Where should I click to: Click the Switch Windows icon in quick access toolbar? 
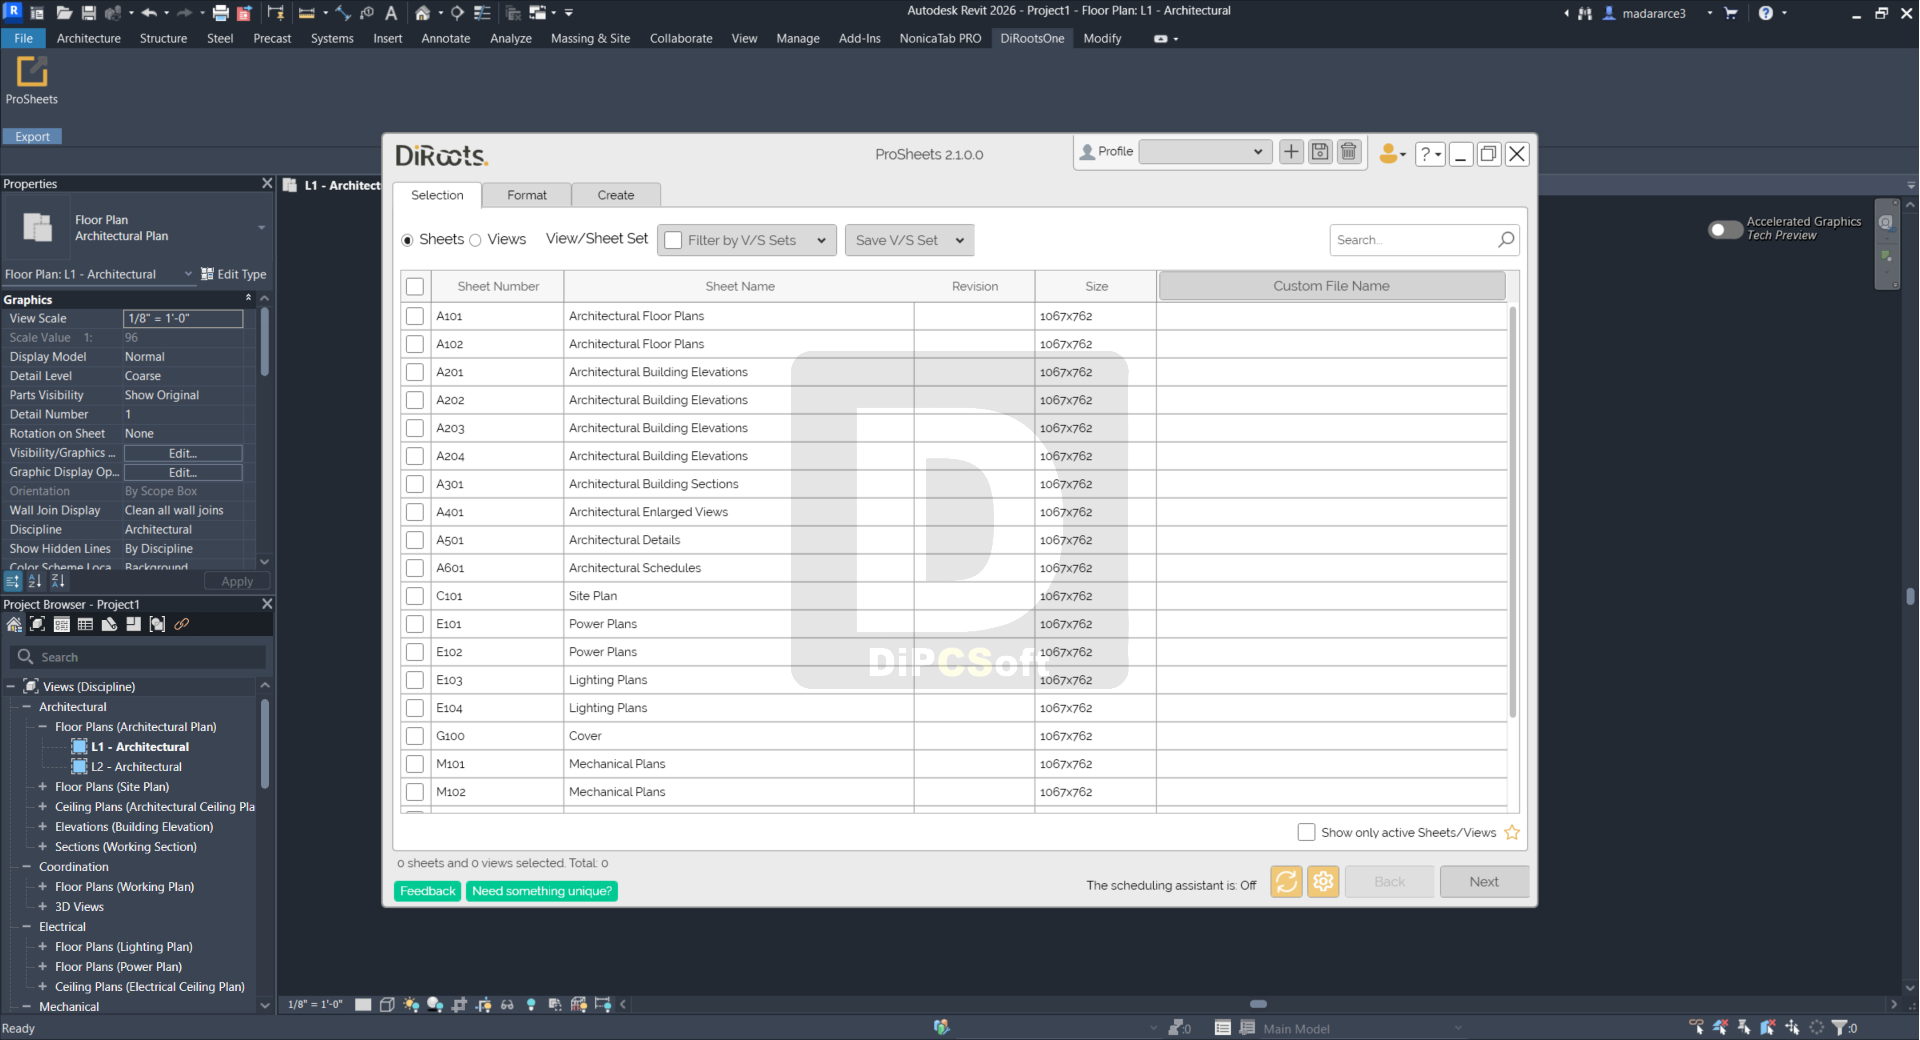click(538, 13)
